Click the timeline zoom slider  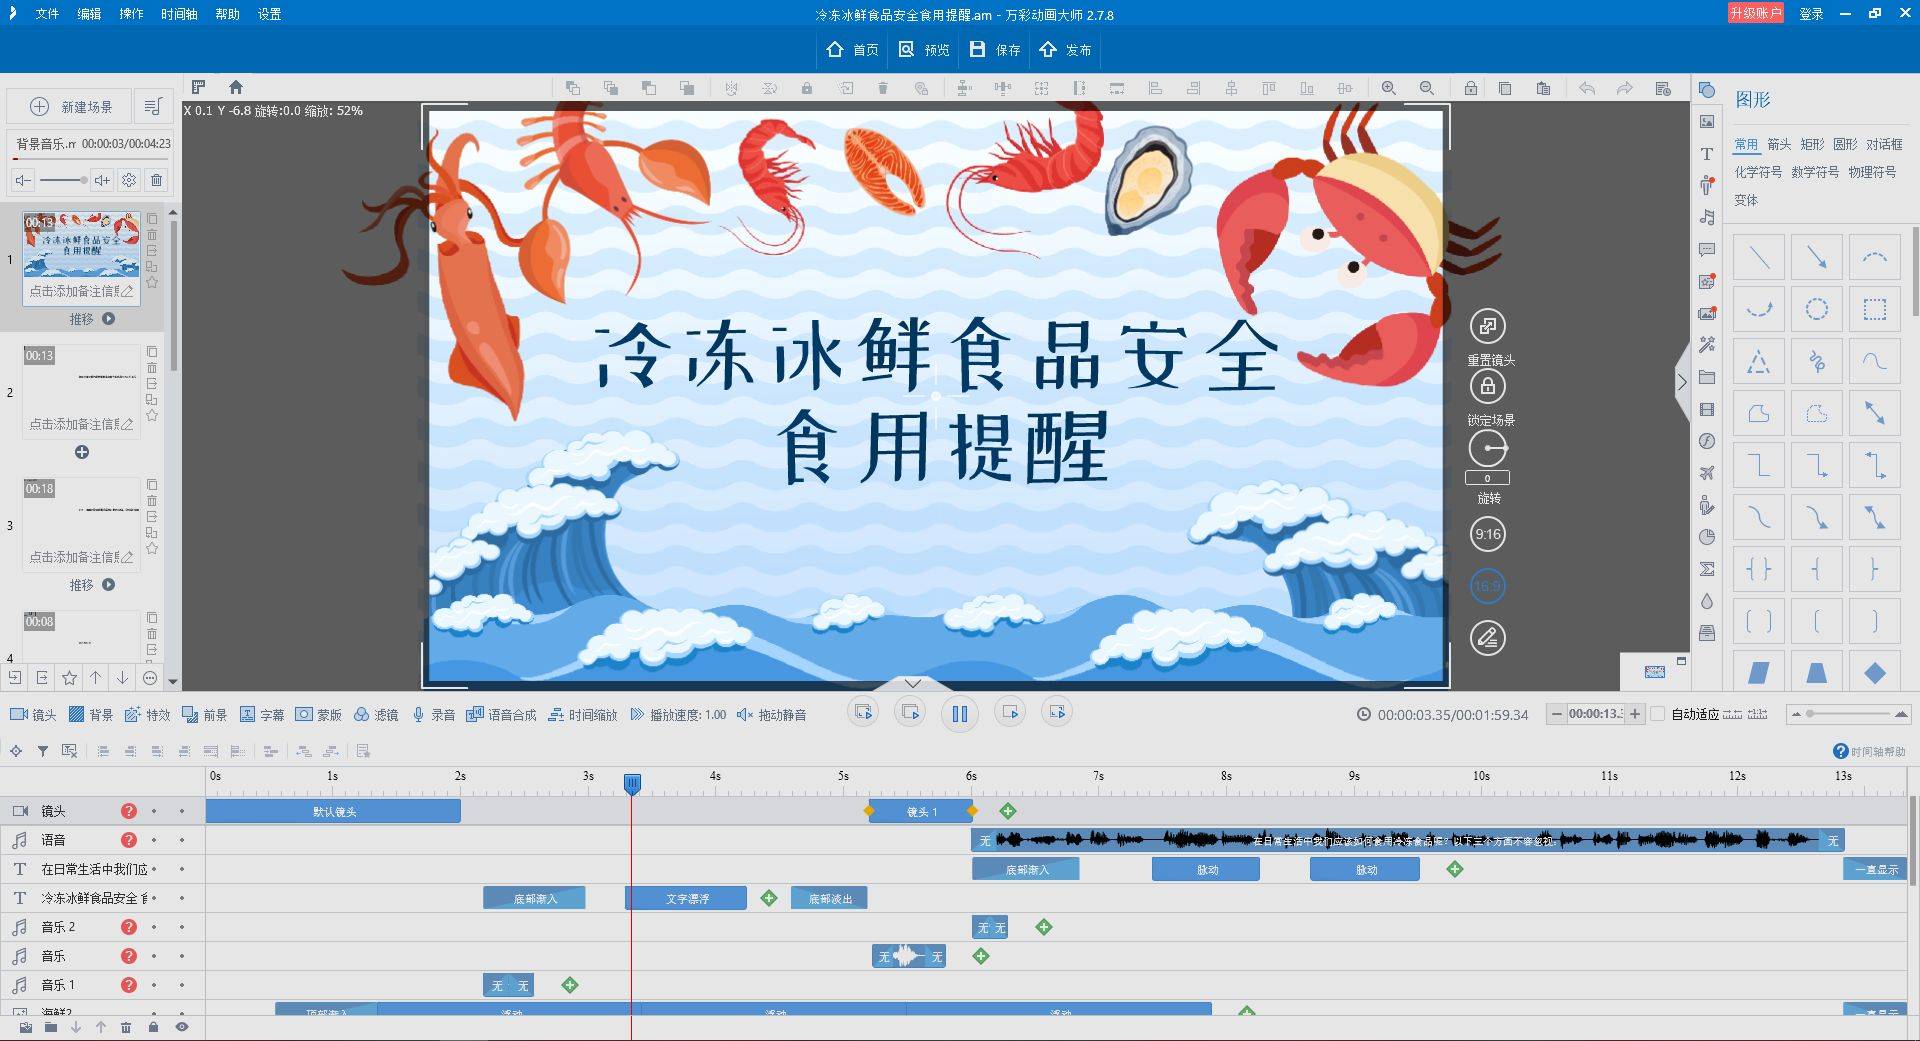(1849, 714)
